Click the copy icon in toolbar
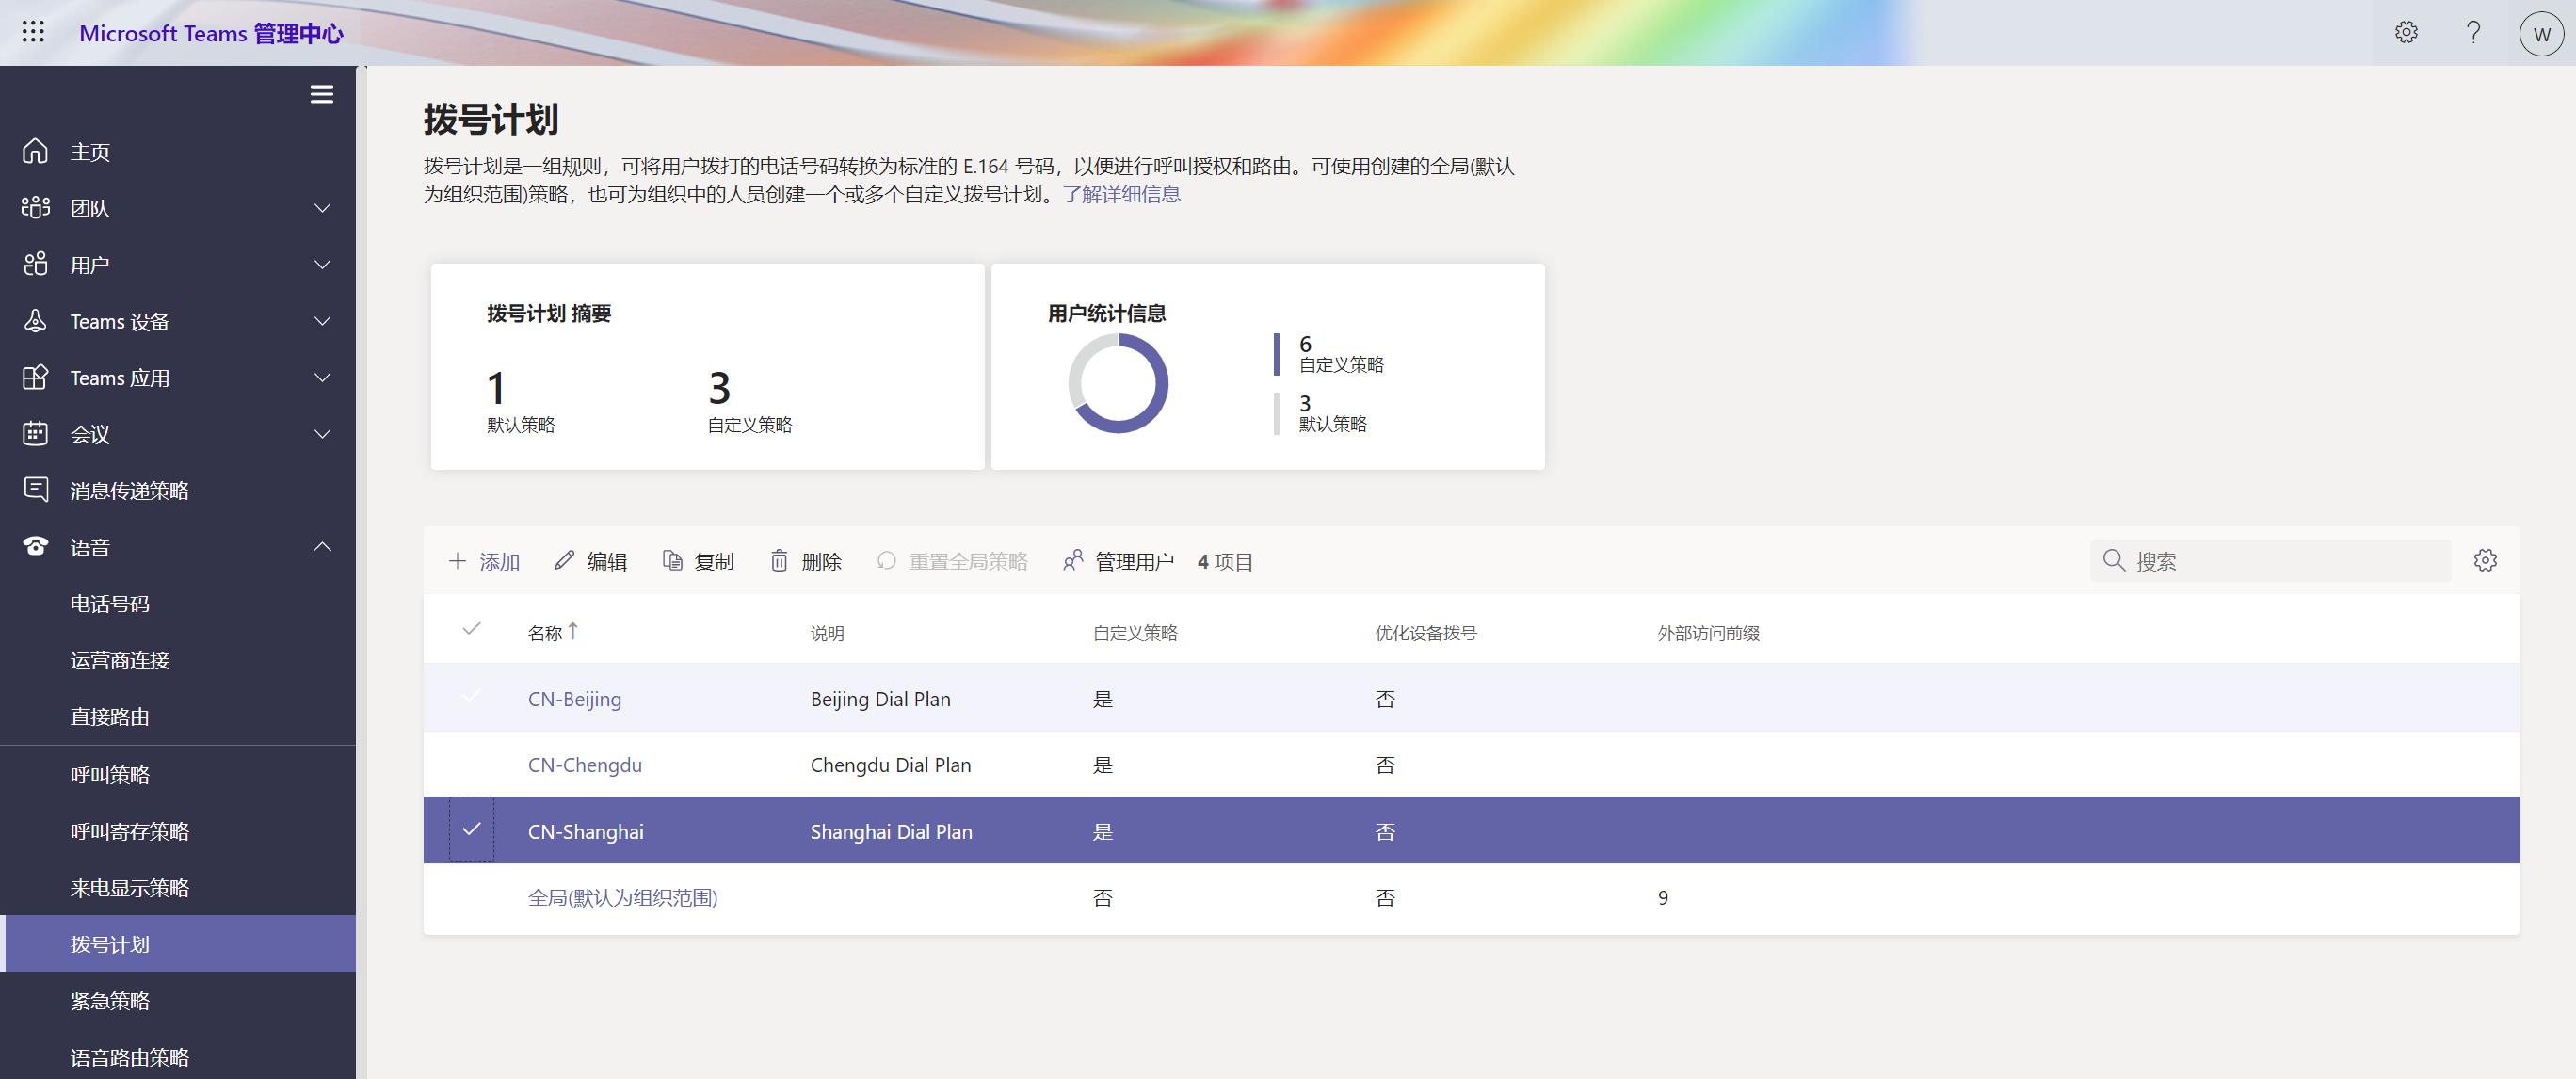Viewport: 2576px width, 1079px height. pos(672,561)
